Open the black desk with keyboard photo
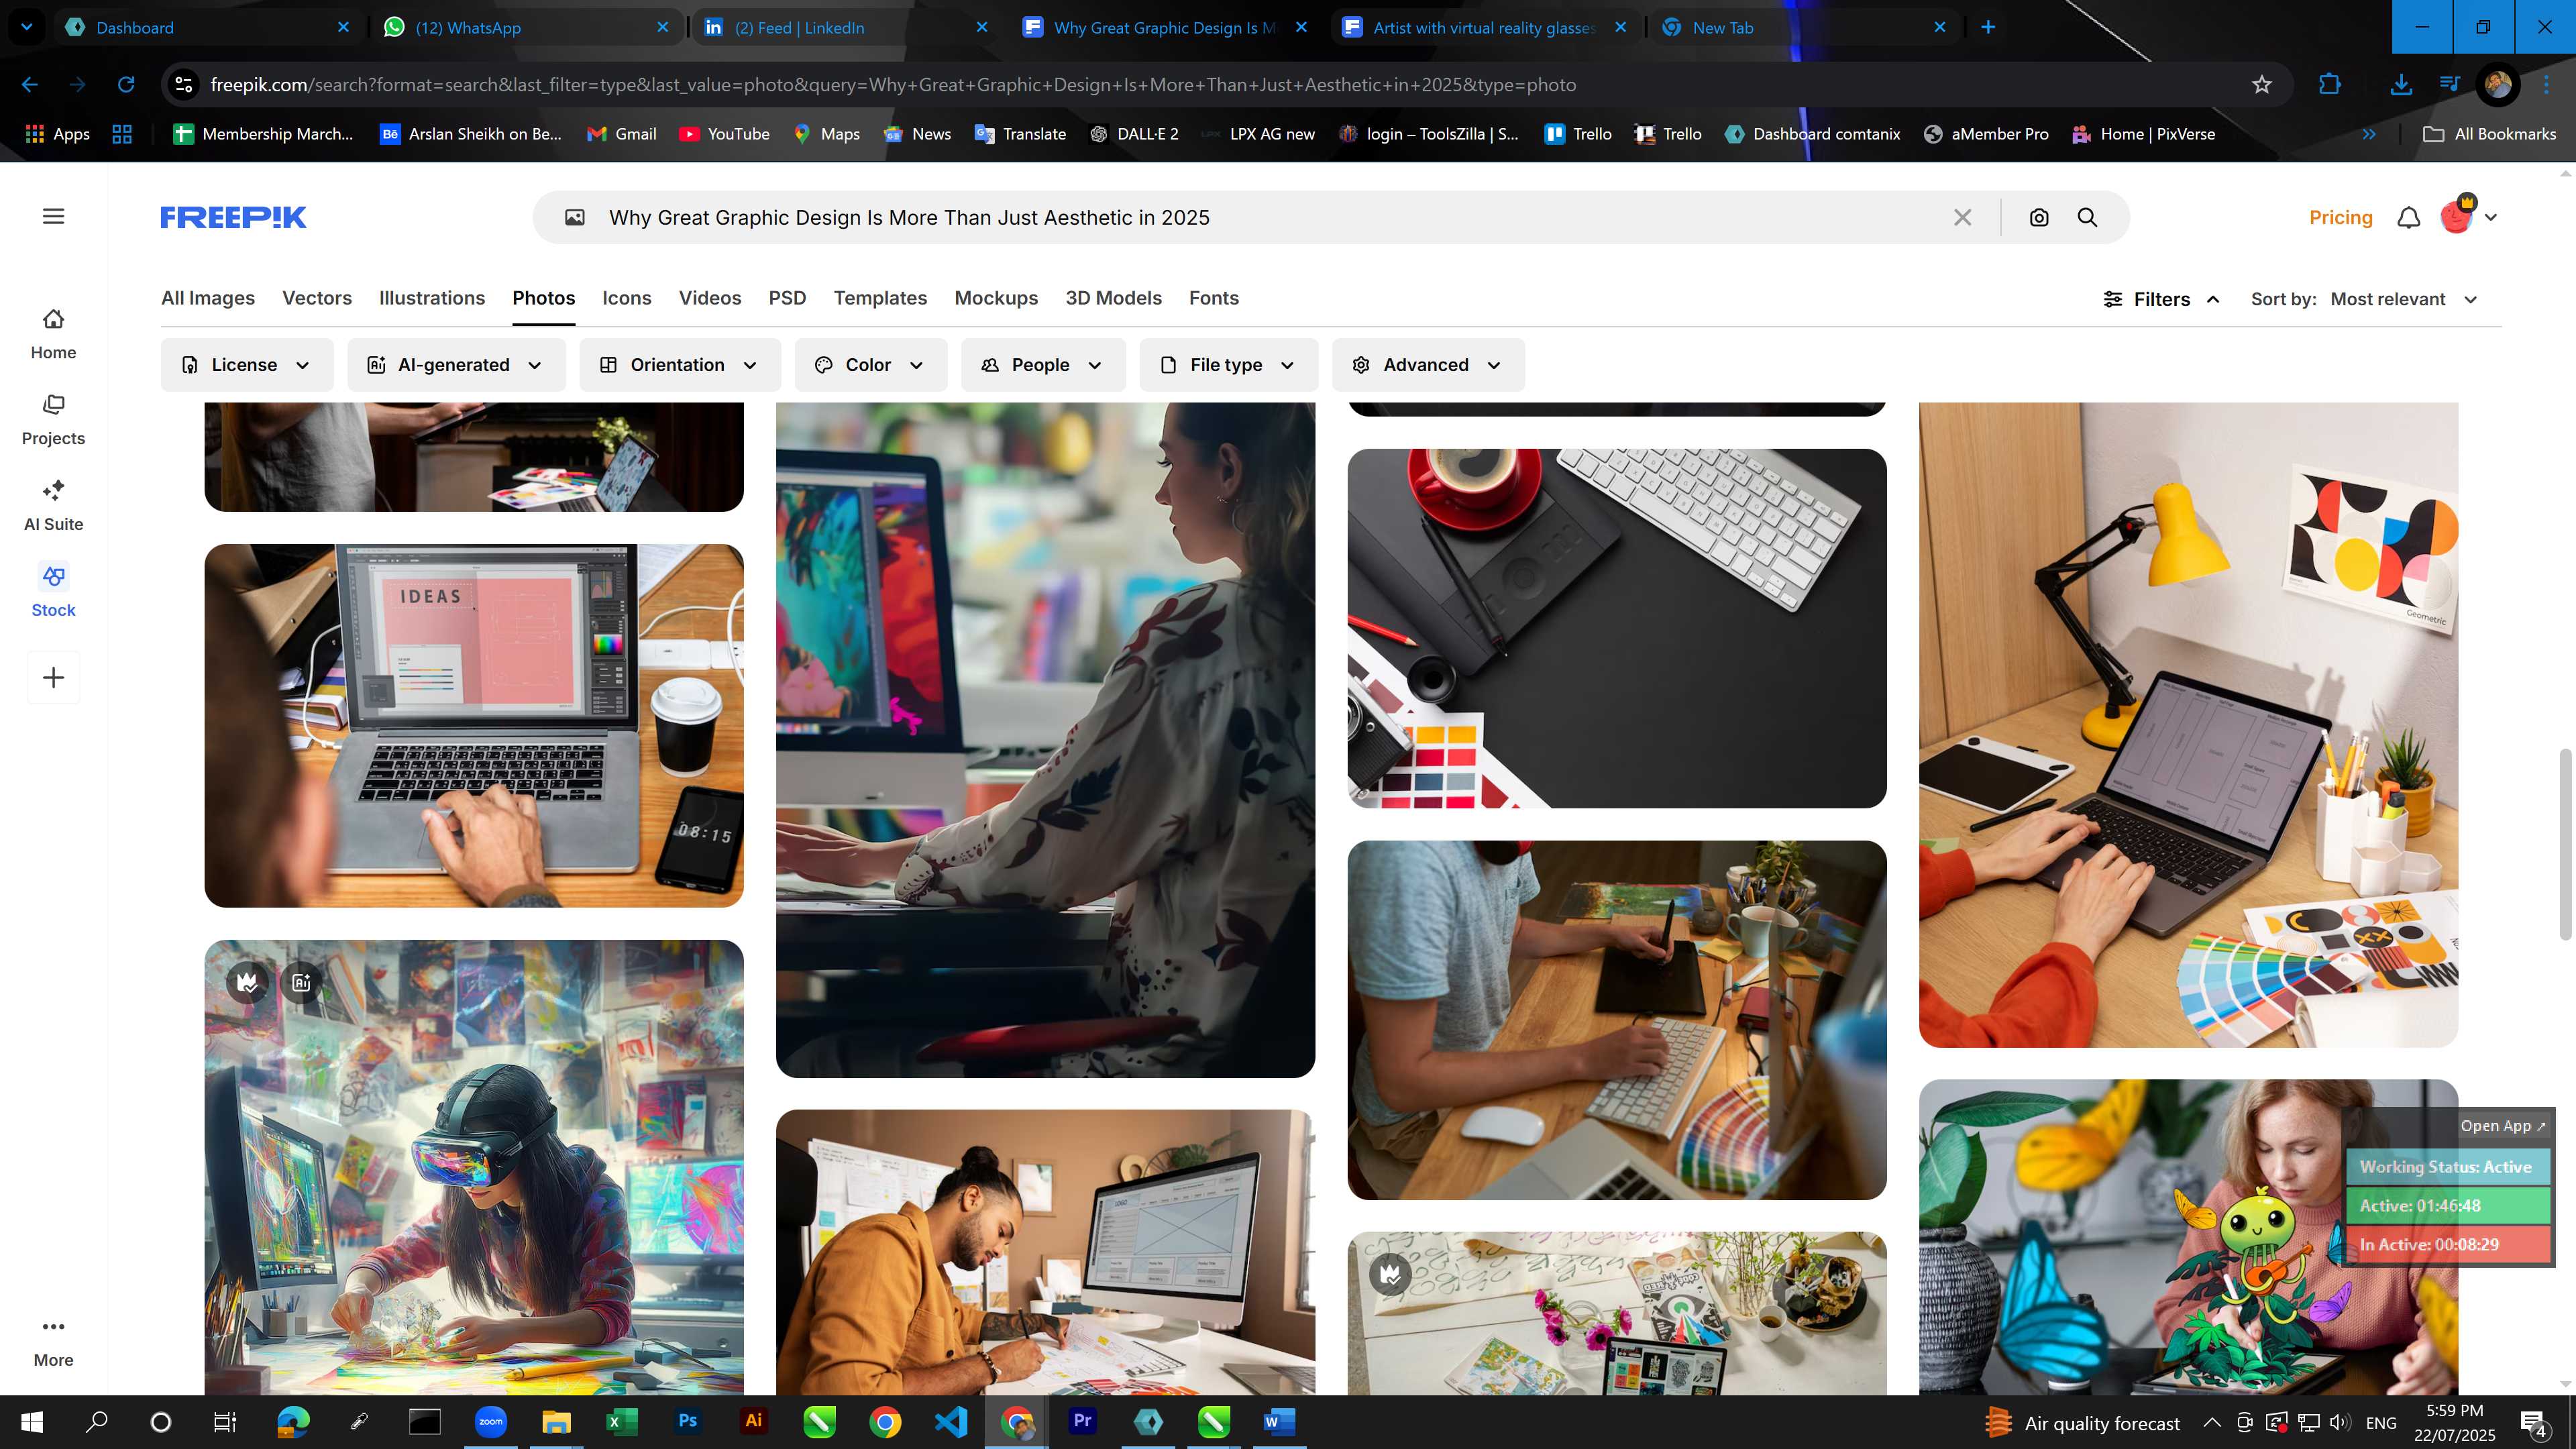This screenshot has width=2576, height=1449. 1617,628
